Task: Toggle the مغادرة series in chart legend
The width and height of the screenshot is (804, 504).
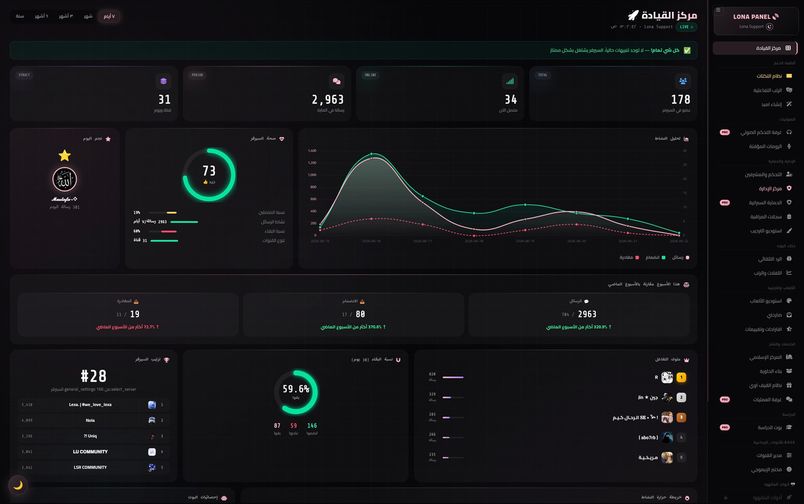Action: 629,257
